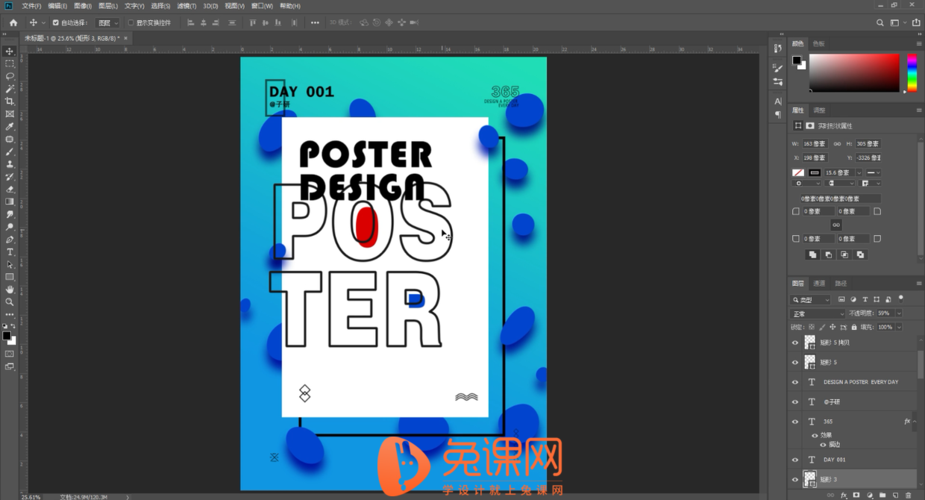Image resolution: width=925 pixels, height=500 pixels.
Task: Open the Paragraph panel icon
Action: pyautogui.click(x=778, y=114)
